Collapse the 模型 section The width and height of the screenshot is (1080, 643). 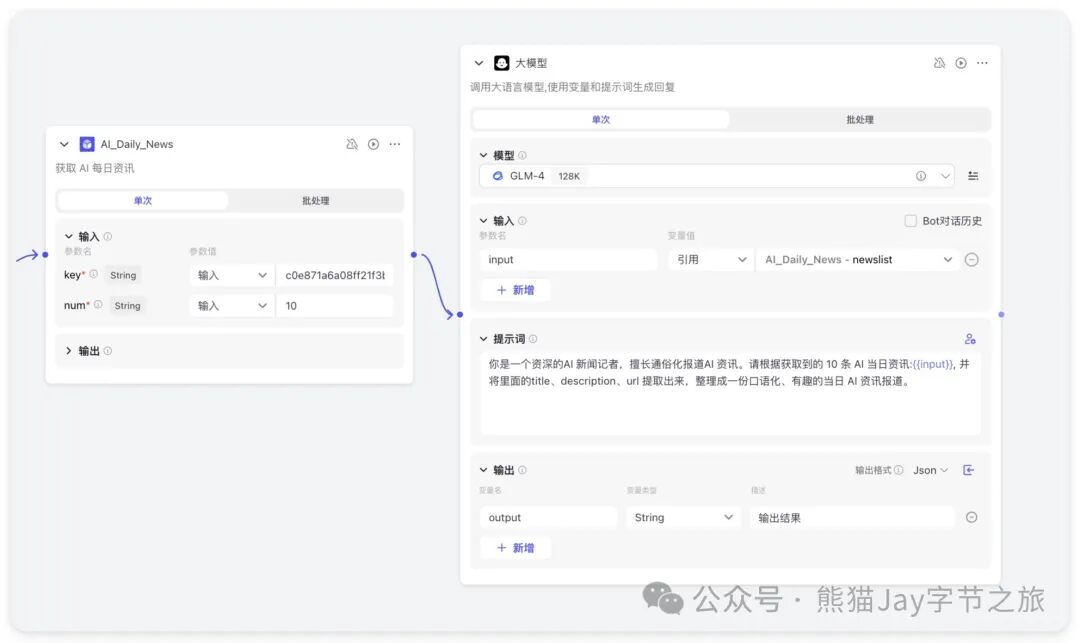[484, 155]
